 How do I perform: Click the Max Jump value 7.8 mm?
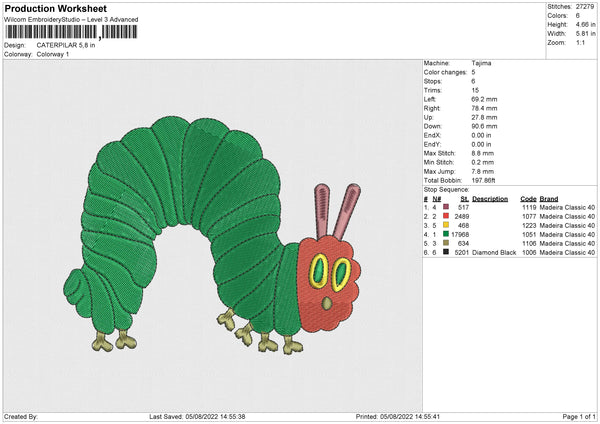tap(483, 171)
